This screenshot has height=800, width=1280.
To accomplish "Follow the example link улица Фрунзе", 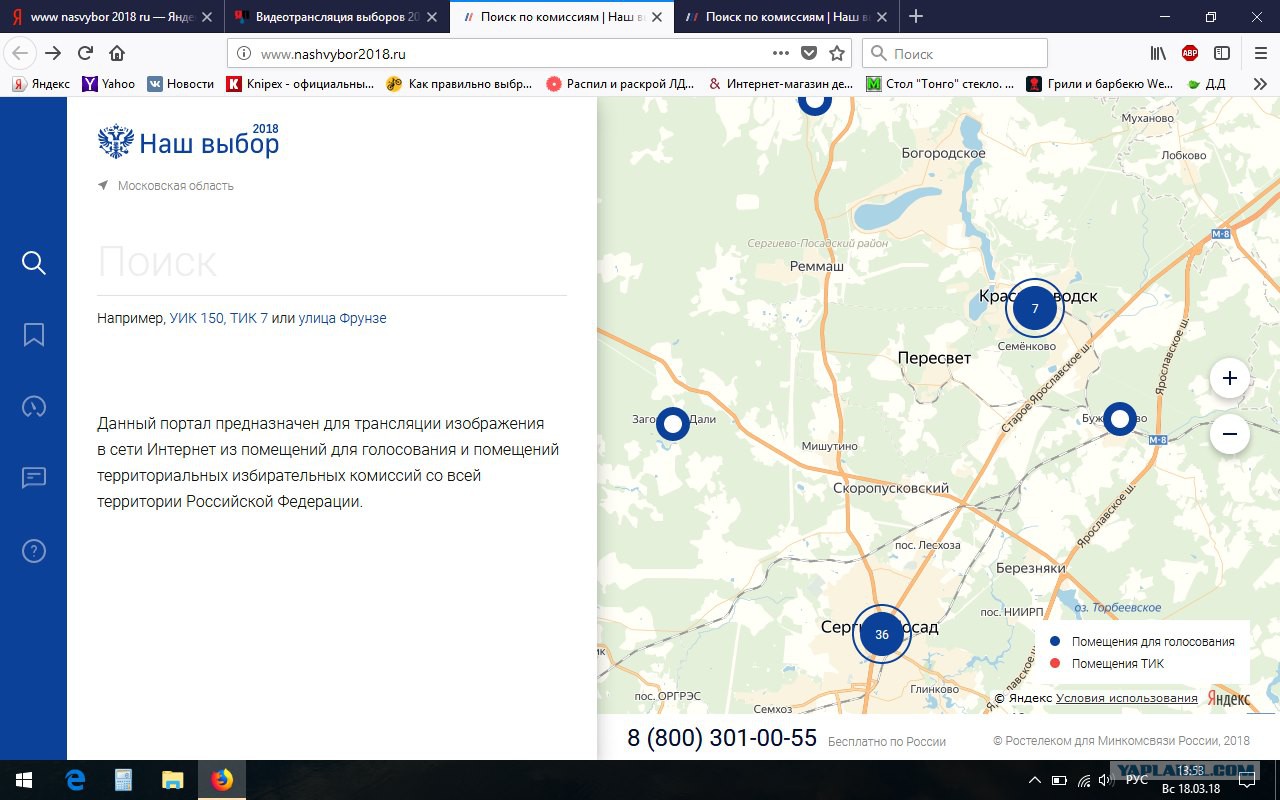I will coord(342,318).
